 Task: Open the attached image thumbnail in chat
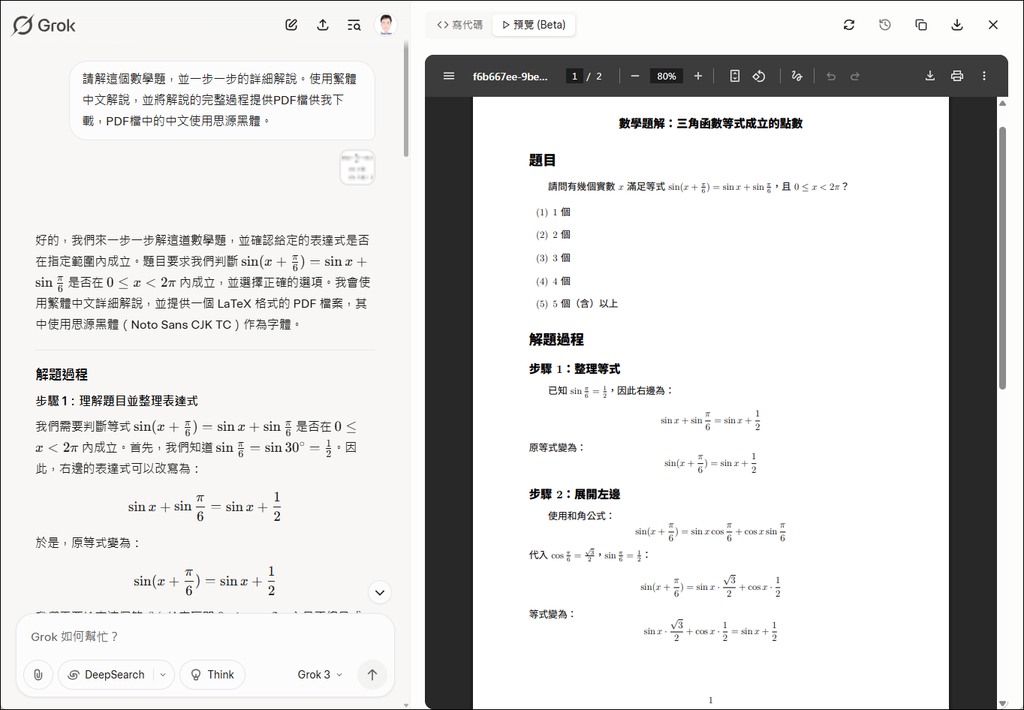pyautogui.click(x=357, y=167)
